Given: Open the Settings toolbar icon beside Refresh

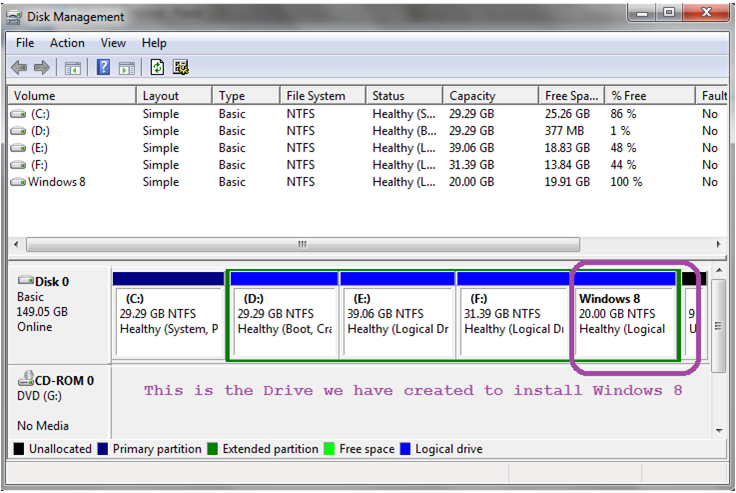Looking at the screenshot, I should [181, 67].
